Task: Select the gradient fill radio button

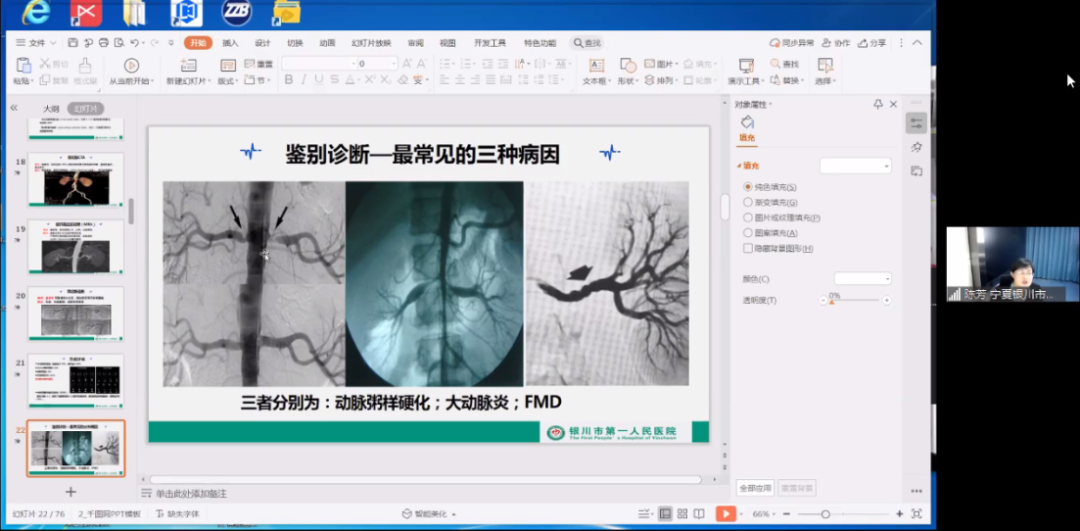Action: (x=748, y=202)
